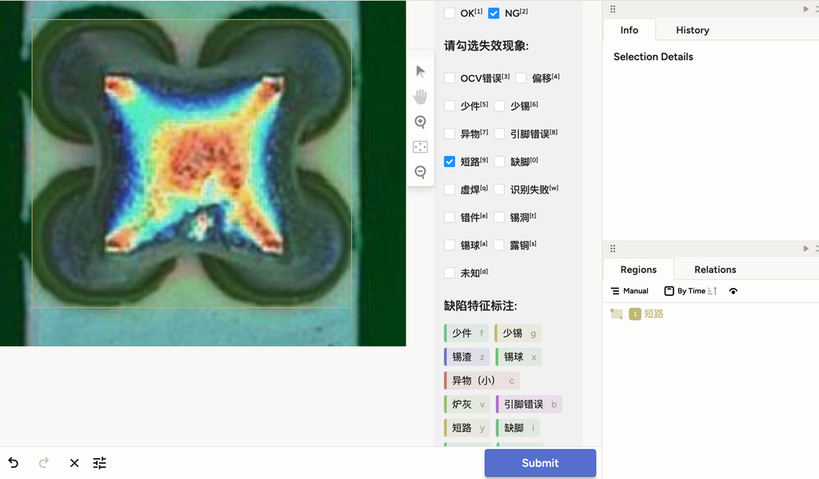Switch to the History tab
This screenshot has width=819, height=479.
pyautogui.click(x=692, y=30)
